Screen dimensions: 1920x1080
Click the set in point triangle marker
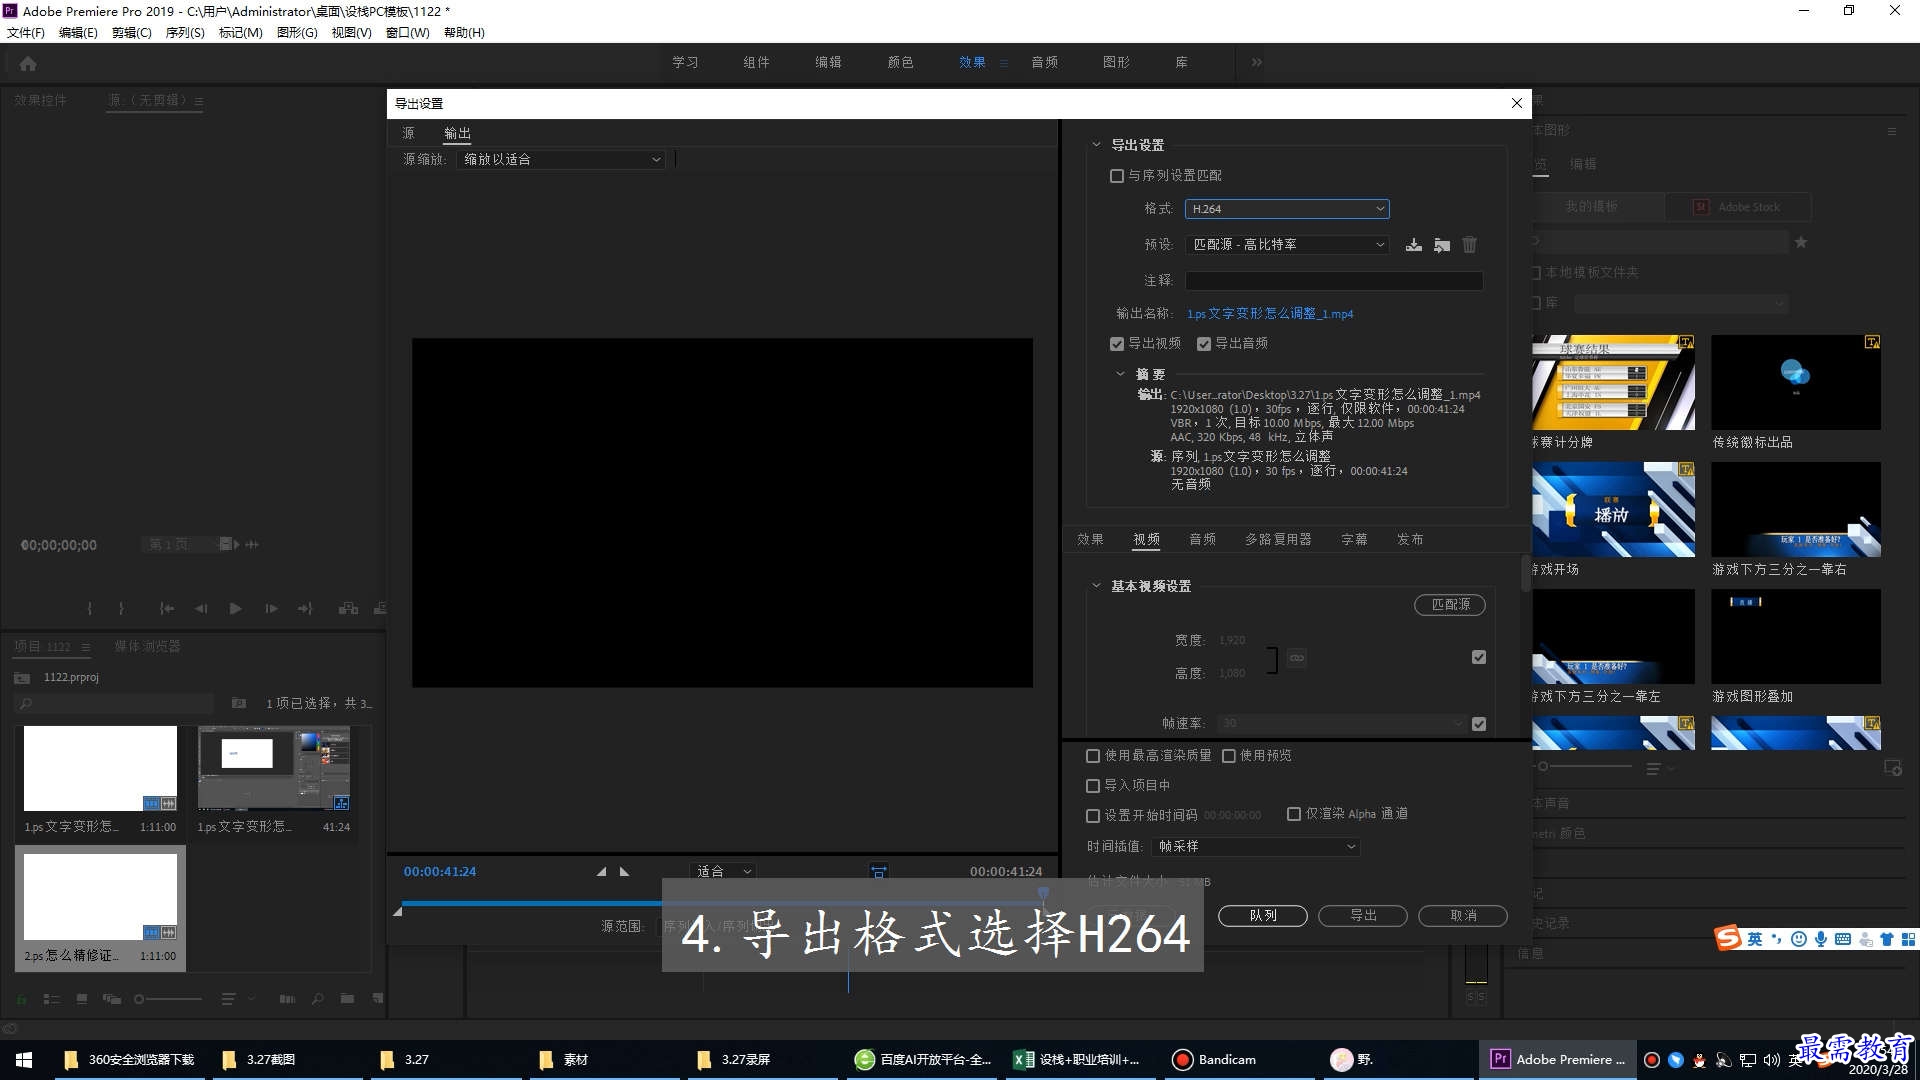pyautogui.click(x=601, y=872)
